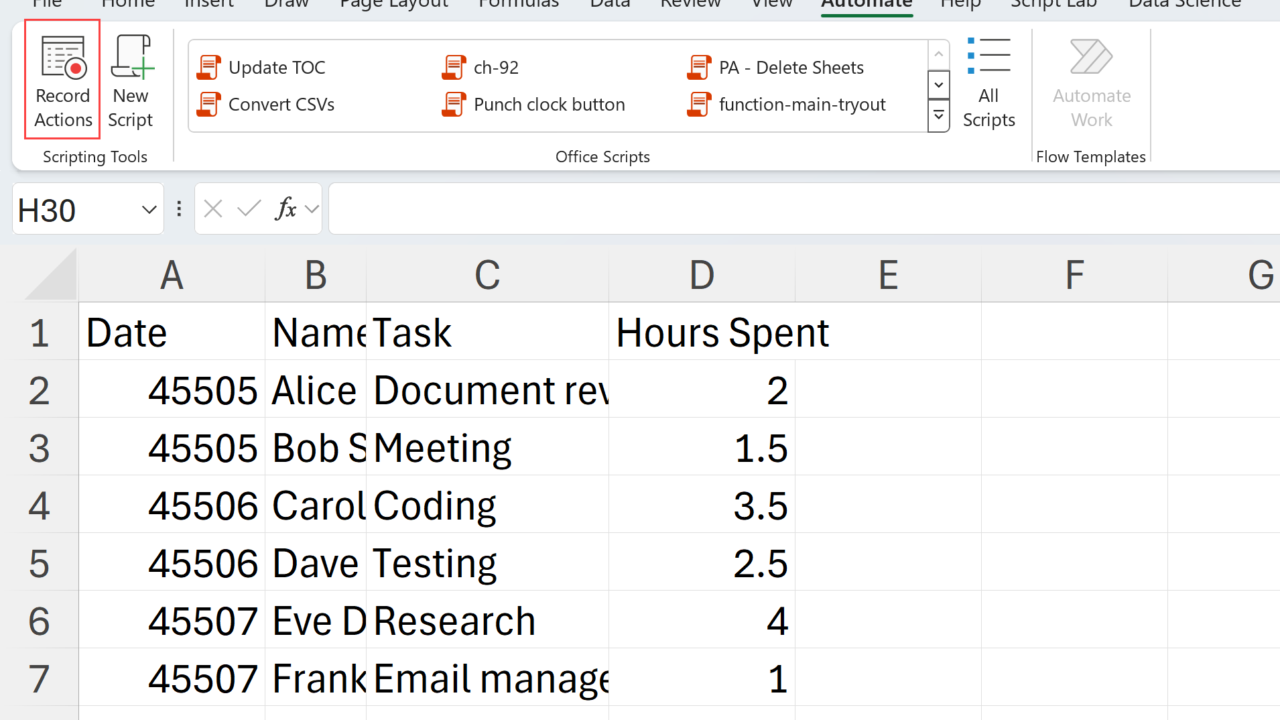
Task: Run the Punch clock button script
Action: 534,104
